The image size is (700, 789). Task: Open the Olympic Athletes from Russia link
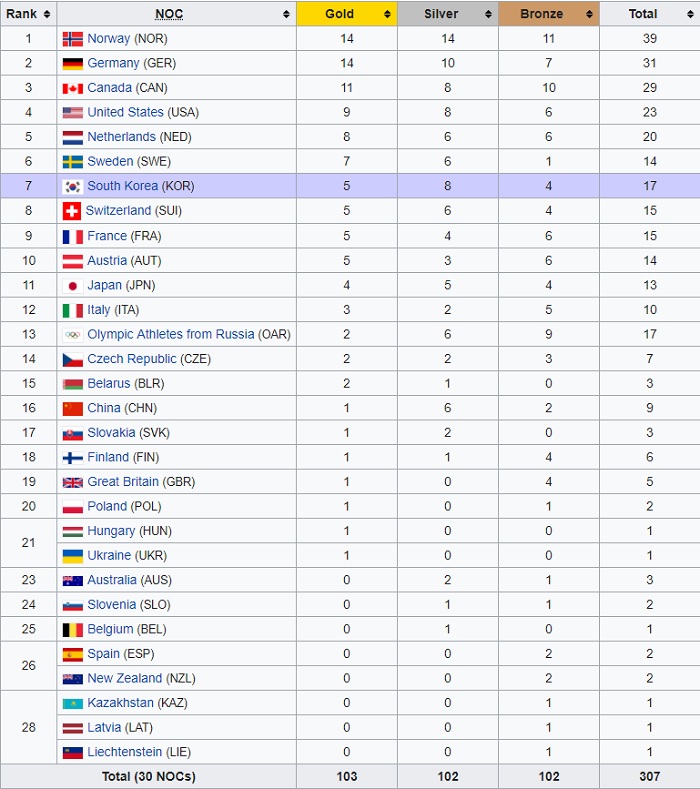point(170,334)
